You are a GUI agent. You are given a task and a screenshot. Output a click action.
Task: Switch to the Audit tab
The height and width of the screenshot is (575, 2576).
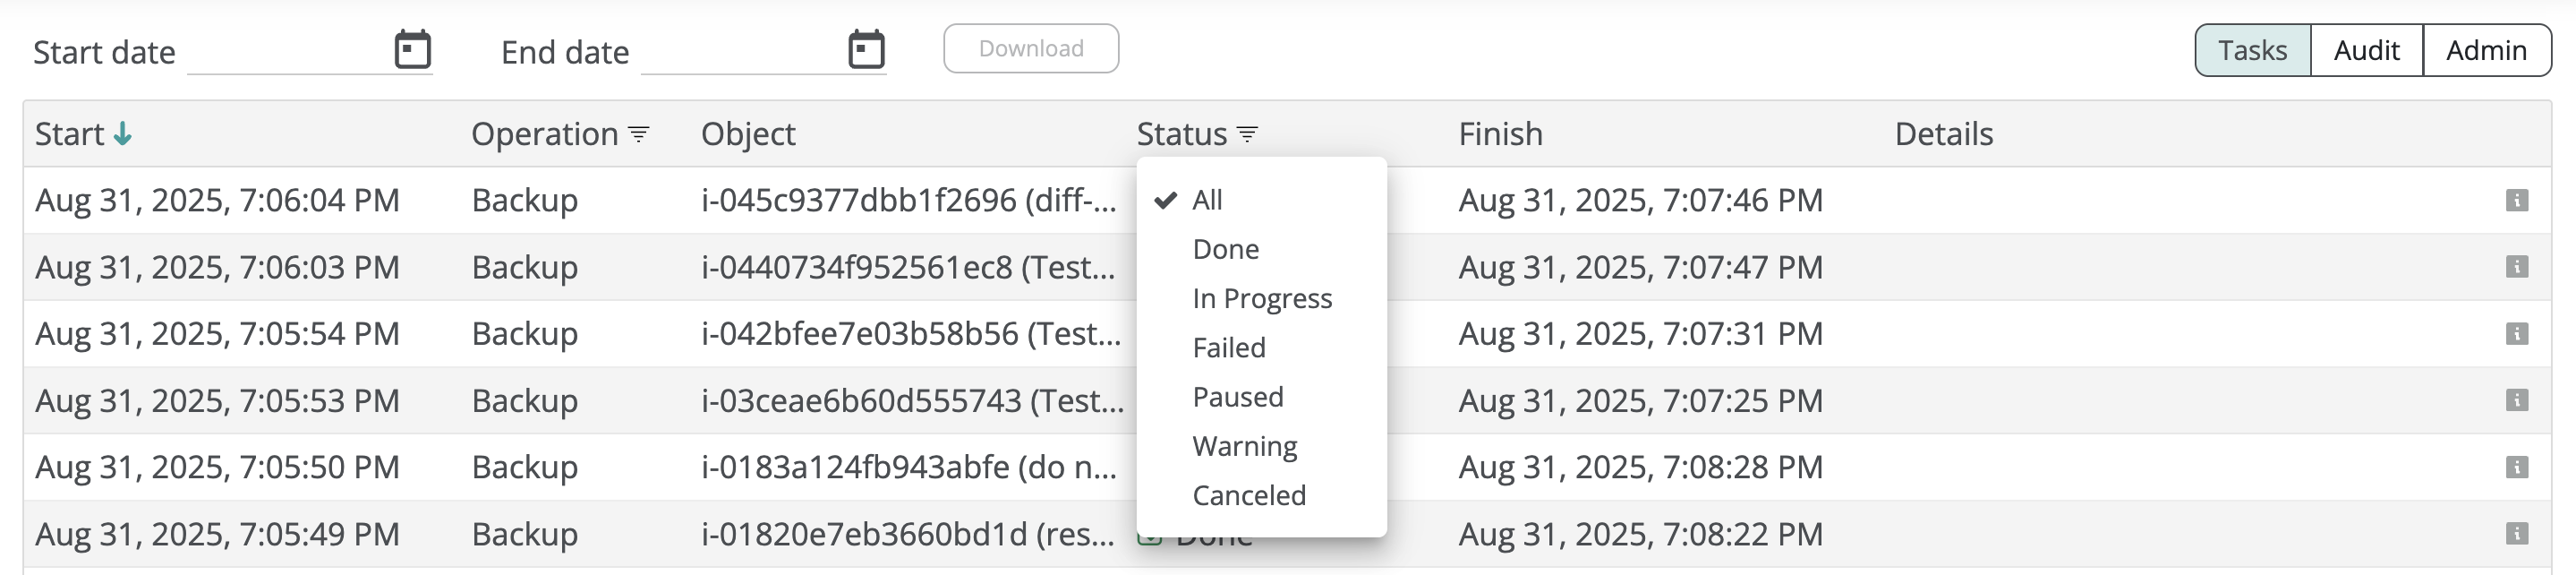click(2366, 50)
